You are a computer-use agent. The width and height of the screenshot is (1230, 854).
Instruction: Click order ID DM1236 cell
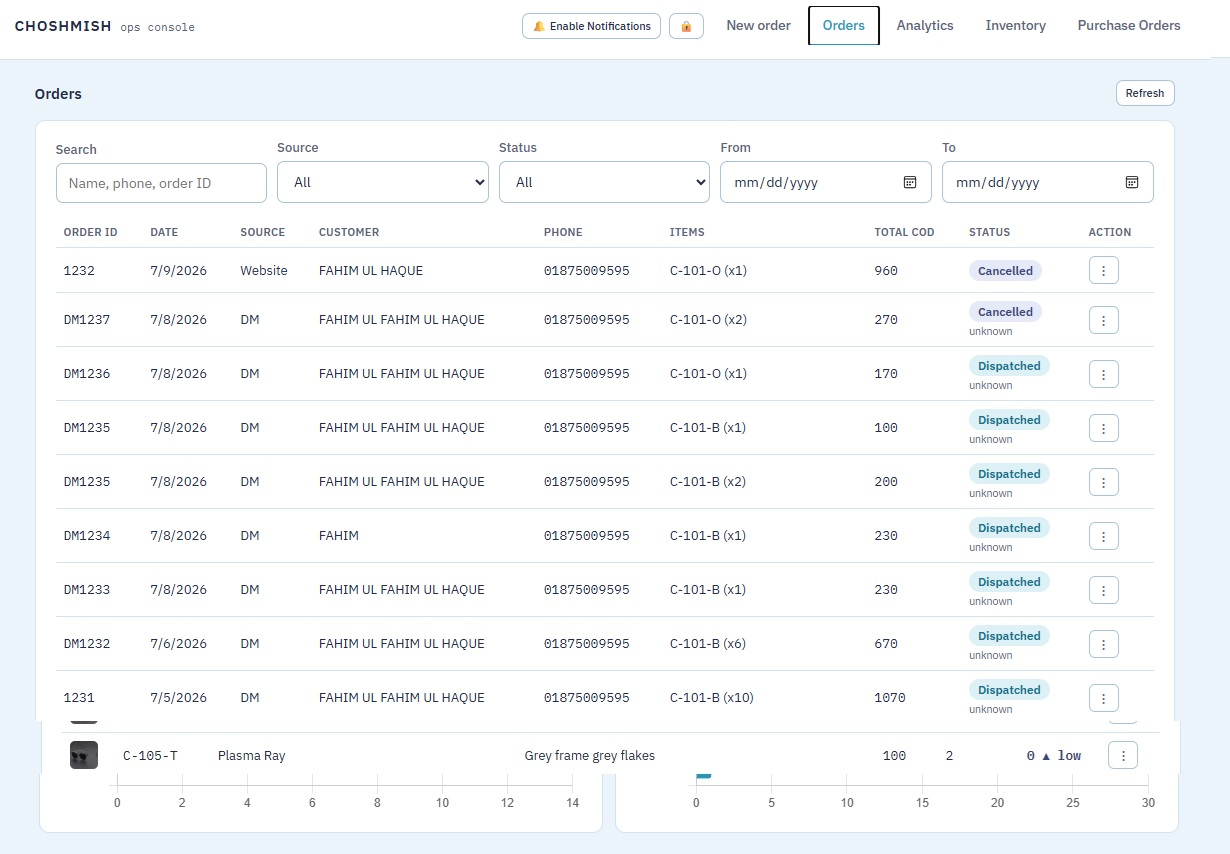point(87,374)
